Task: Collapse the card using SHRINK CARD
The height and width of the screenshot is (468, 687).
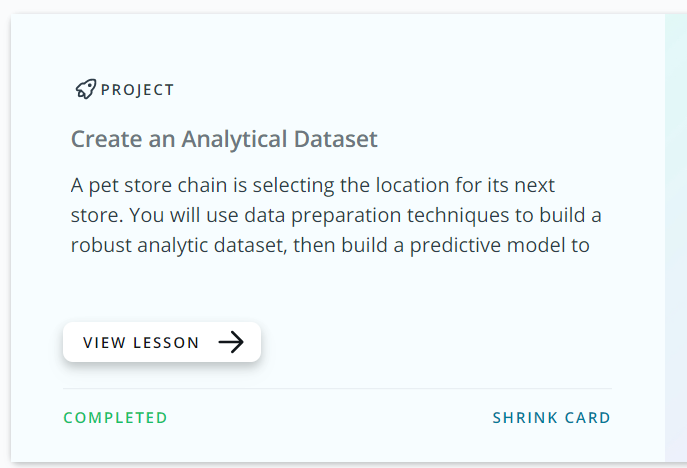Action: tap(551, 418)
